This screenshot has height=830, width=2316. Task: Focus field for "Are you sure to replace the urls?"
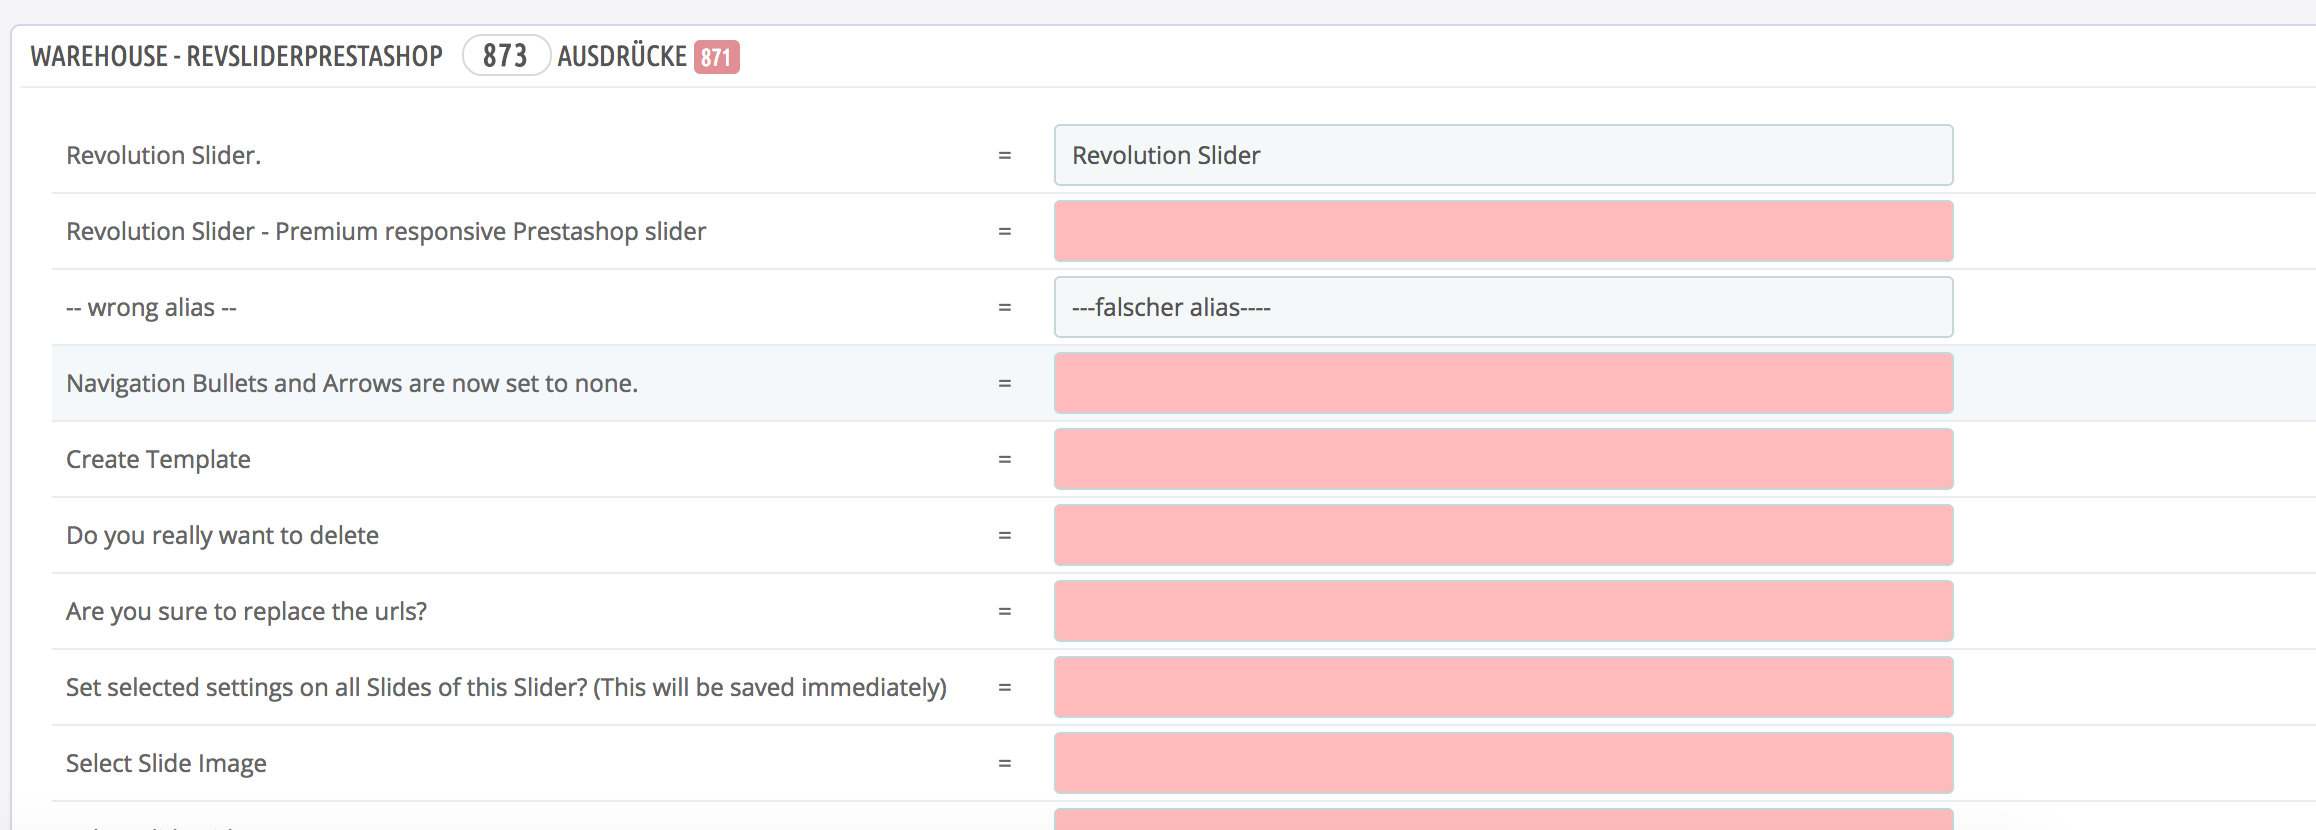[x=1503, y=611]
